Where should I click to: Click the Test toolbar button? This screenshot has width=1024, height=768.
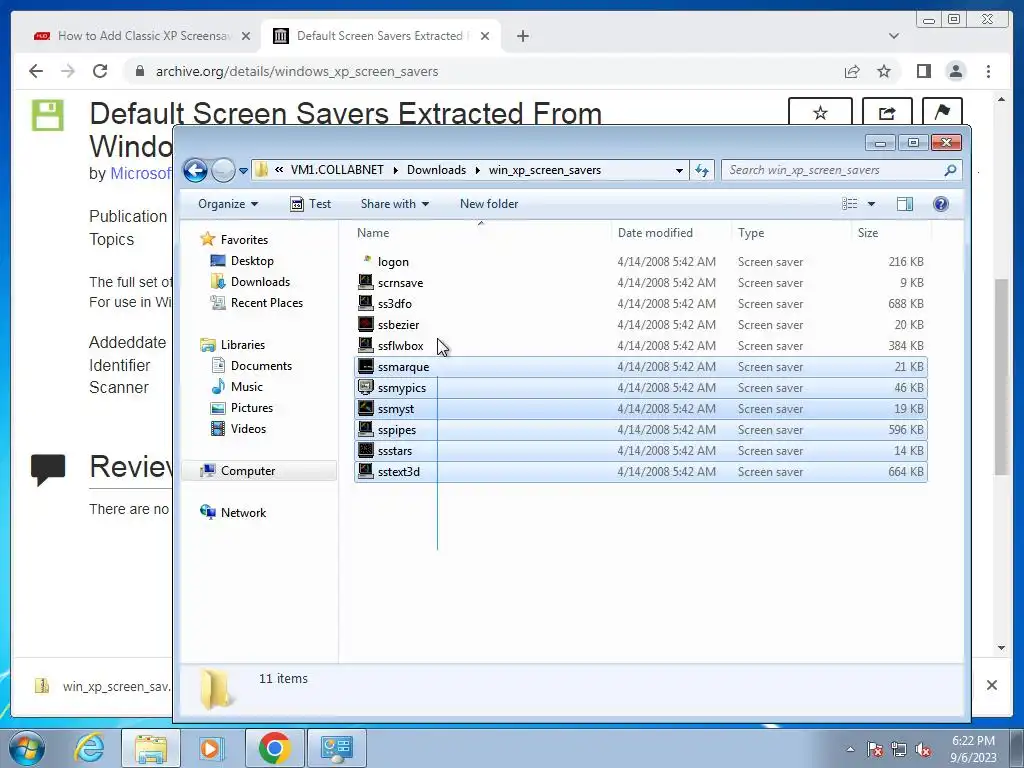click(x=311, y=204)
